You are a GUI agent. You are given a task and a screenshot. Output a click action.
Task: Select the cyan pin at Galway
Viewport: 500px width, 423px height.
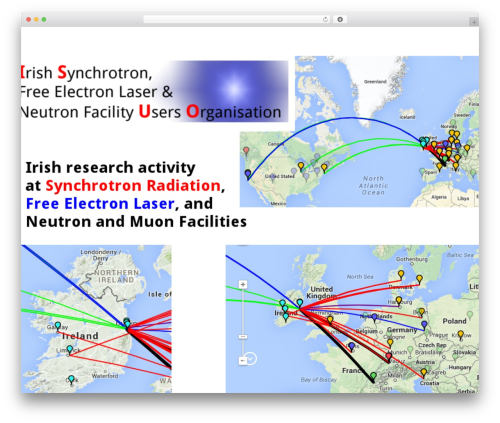pyautogui.click(x=58, y=326)
